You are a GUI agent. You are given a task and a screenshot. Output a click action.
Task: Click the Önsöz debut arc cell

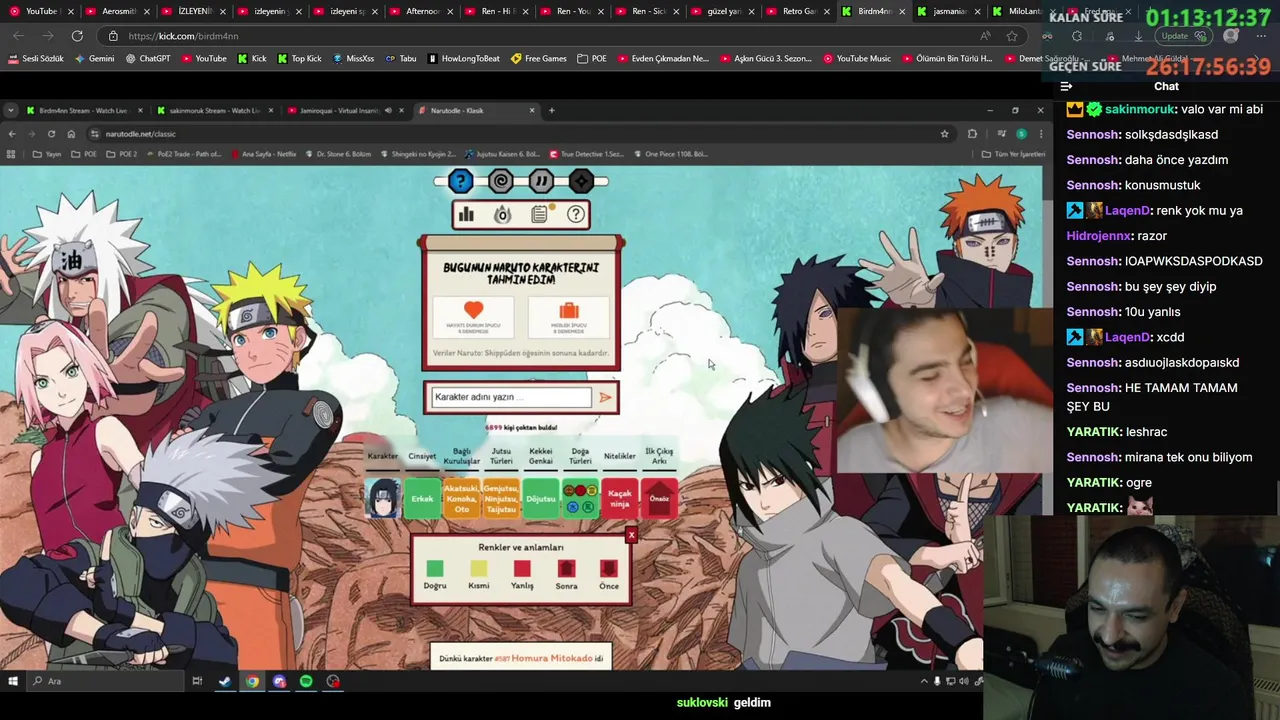pos(659,498)
